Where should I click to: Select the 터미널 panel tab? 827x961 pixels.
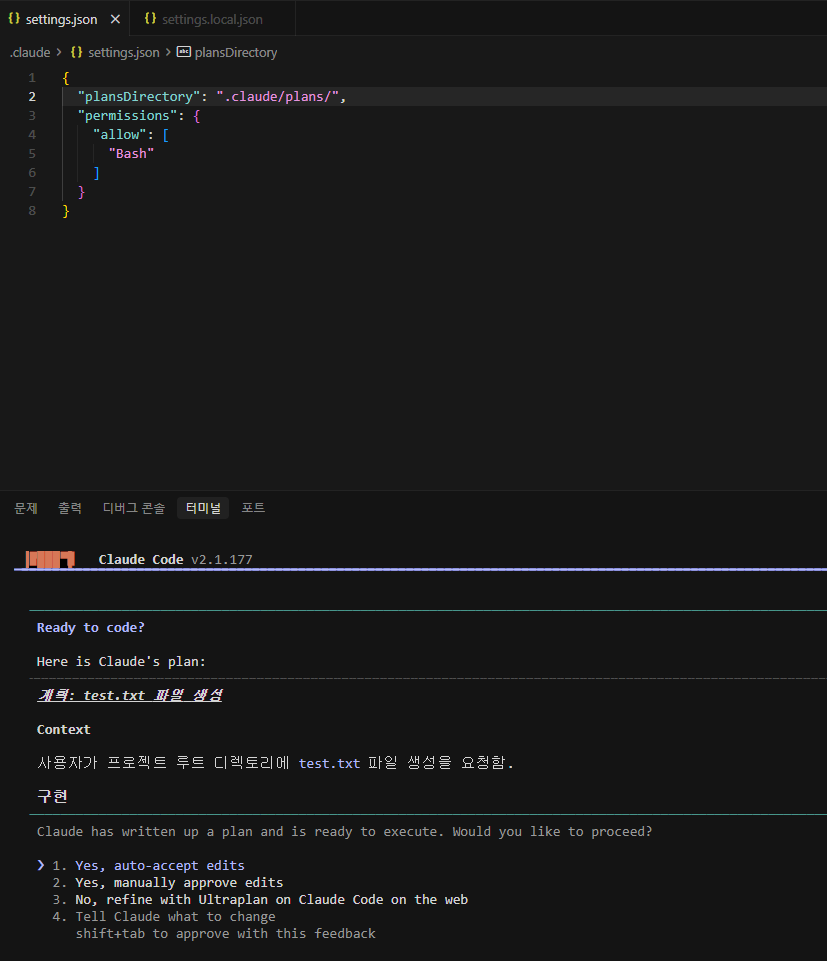[x=203, y=508]
